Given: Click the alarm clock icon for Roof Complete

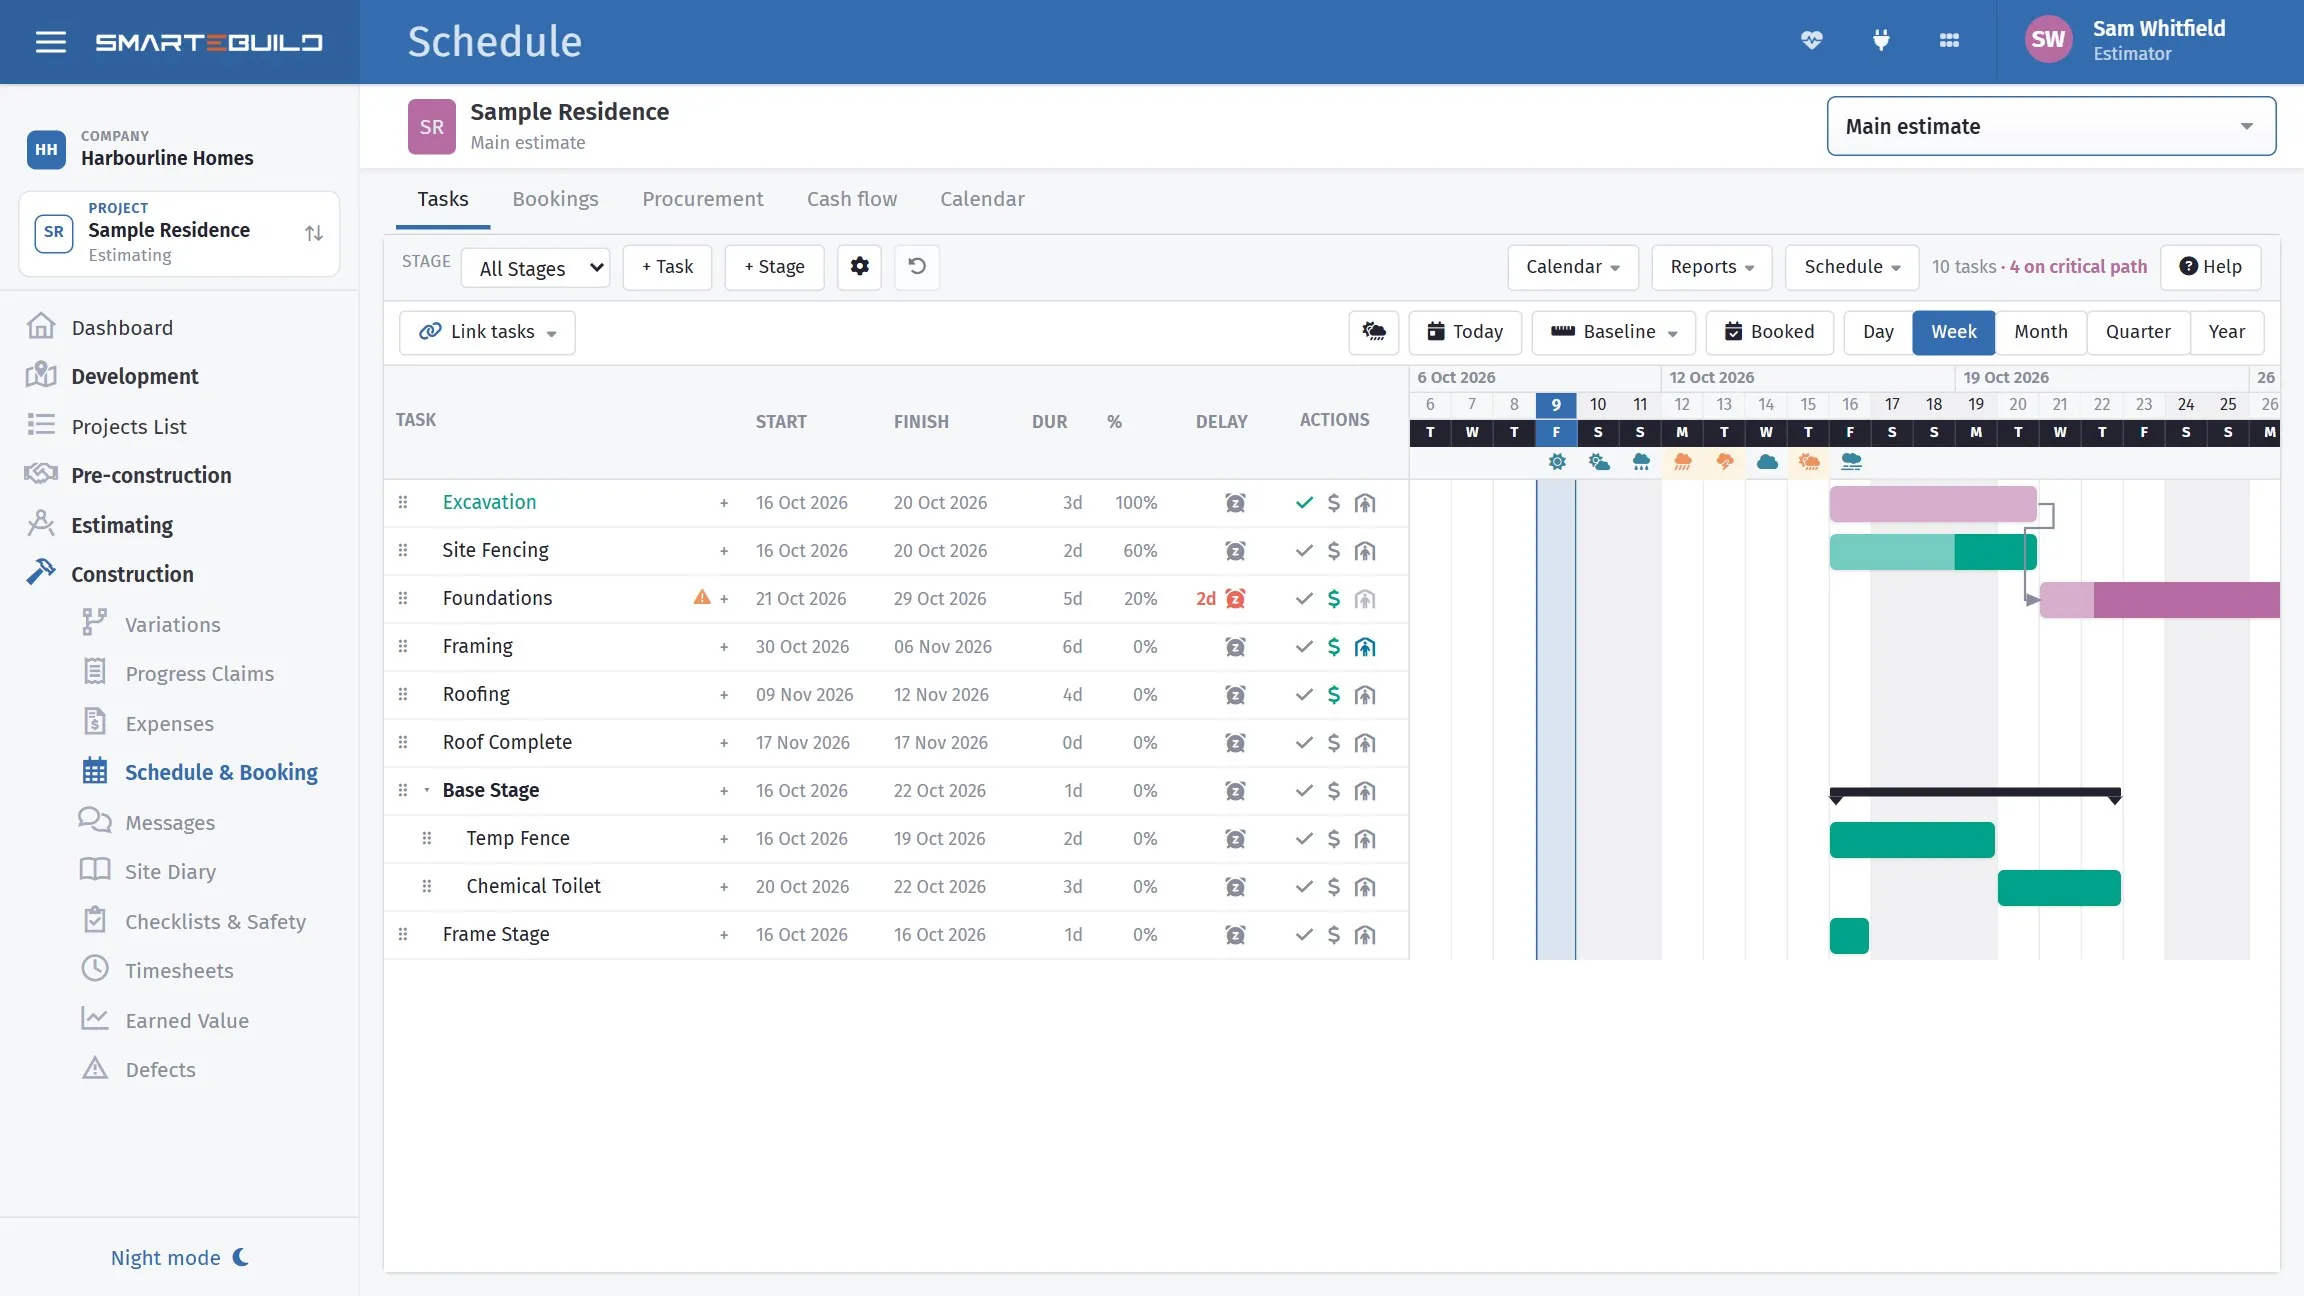Looking at the screenshot, I should pyautogui.click(x=1235, y=743).
